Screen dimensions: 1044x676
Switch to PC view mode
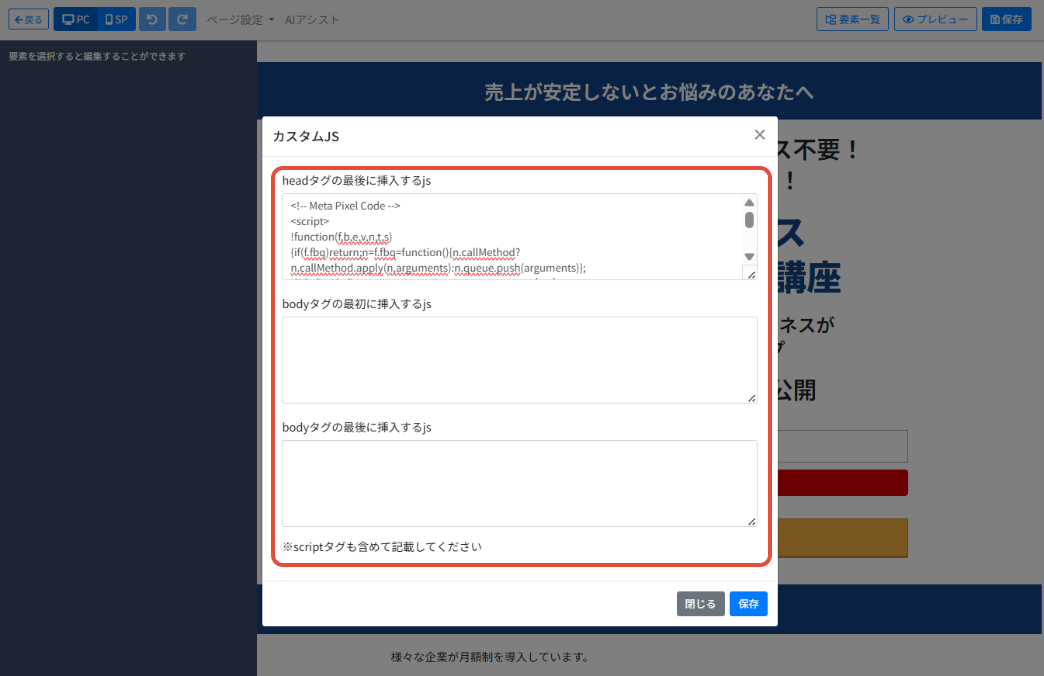75,19
